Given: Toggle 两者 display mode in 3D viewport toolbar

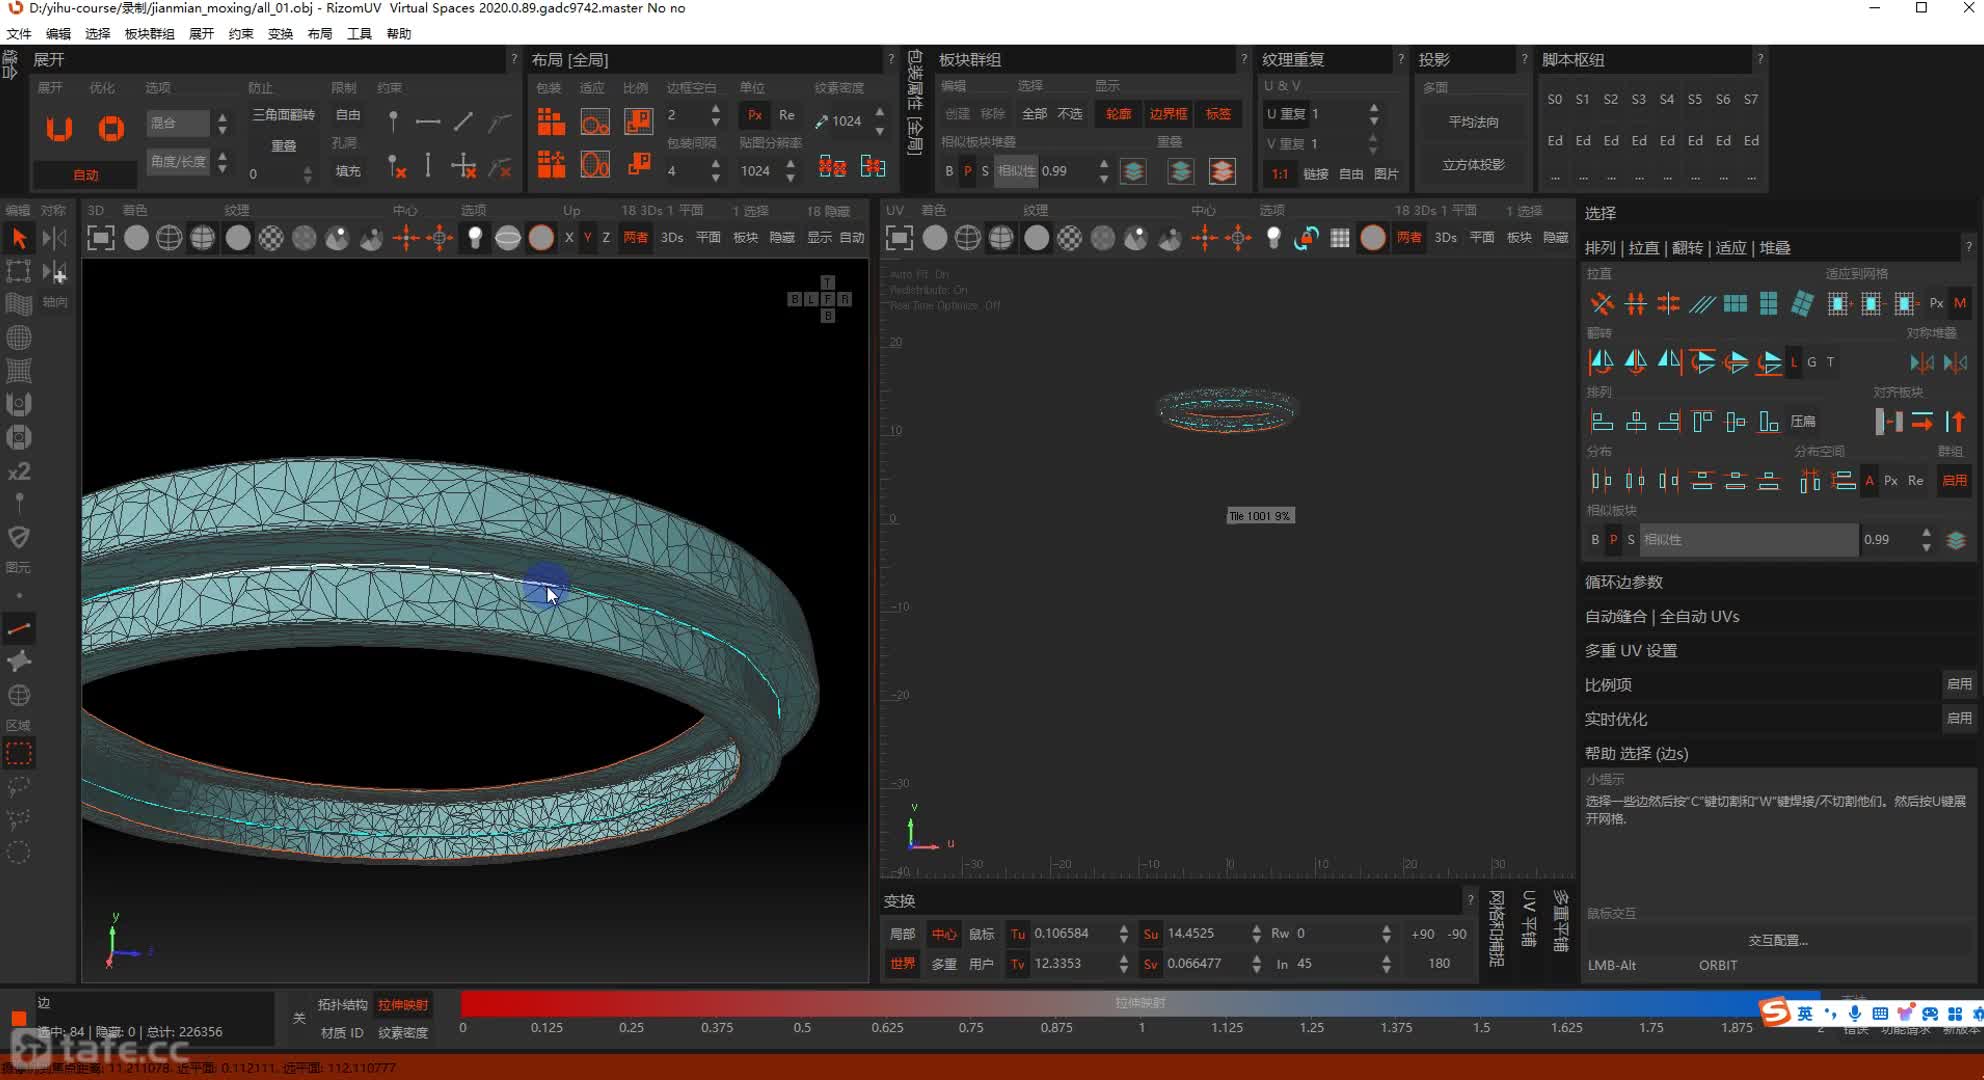Looking at the screenshot, I should coord(635,238).
